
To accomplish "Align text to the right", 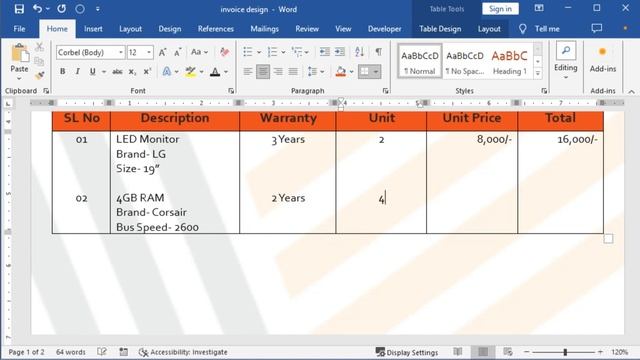I will click(x=278, y=72).
